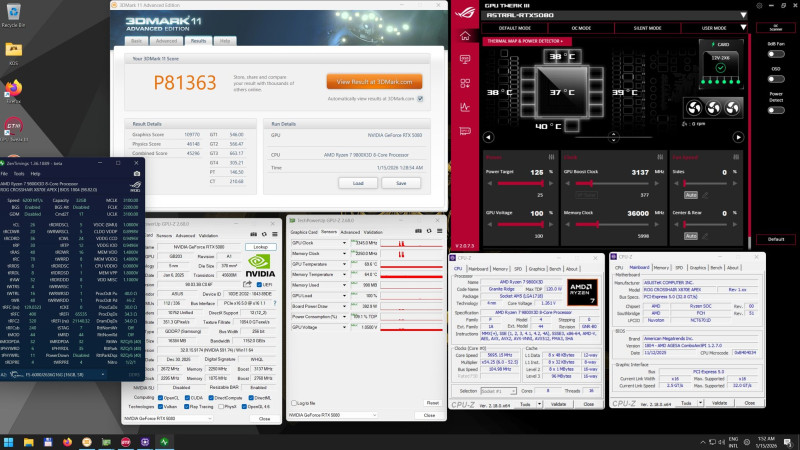The height and width of the screenshot is (450, 800).
Task: Click the screenshot camera icon in GPU-Z Graphics Card window
Action: coord(254,234)
